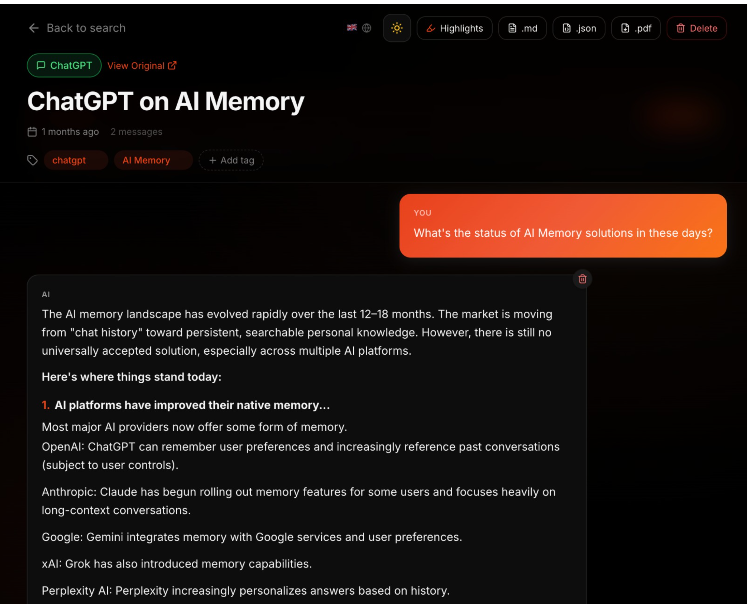Click the line starting "Google: Gemini integrates memory"

tap(252, 537)
